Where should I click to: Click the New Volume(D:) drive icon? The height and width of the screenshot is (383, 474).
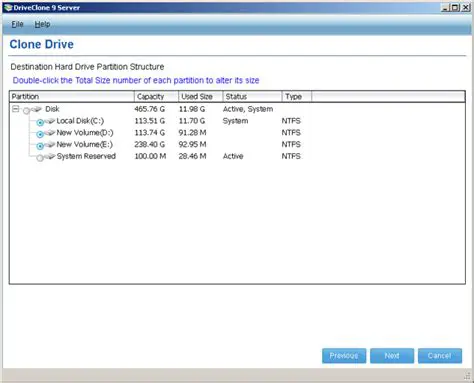click(50, 132)
